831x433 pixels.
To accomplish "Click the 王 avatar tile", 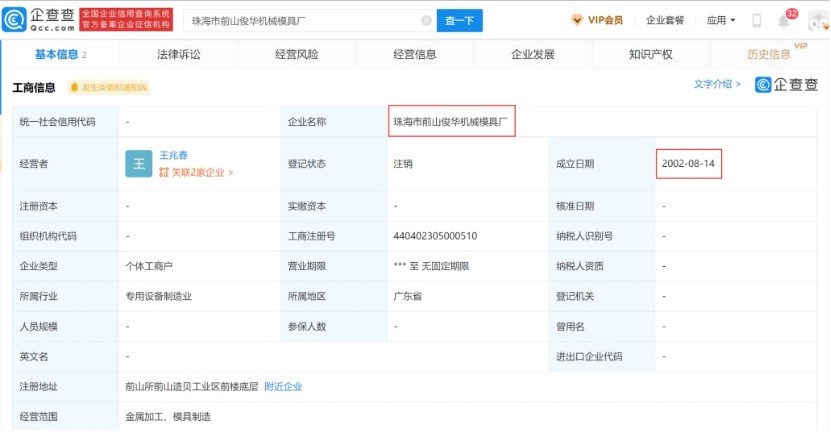I will [139, 163].
